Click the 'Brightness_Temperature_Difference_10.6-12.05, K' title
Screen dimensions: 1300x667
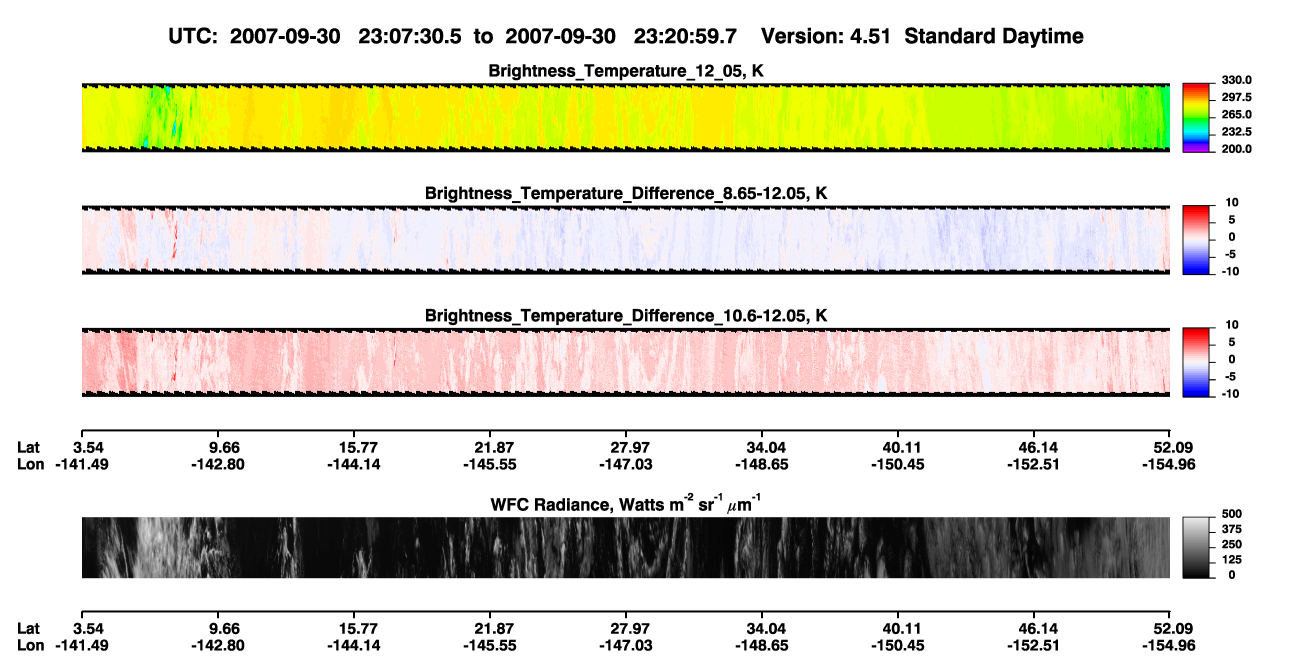[626, 315]
